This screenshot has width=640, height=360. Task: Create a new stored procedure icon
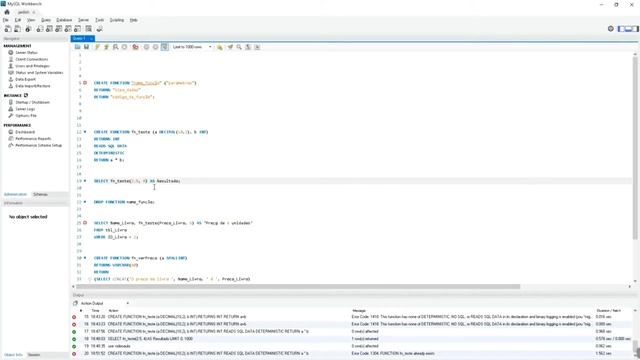[x=68, y=29]
